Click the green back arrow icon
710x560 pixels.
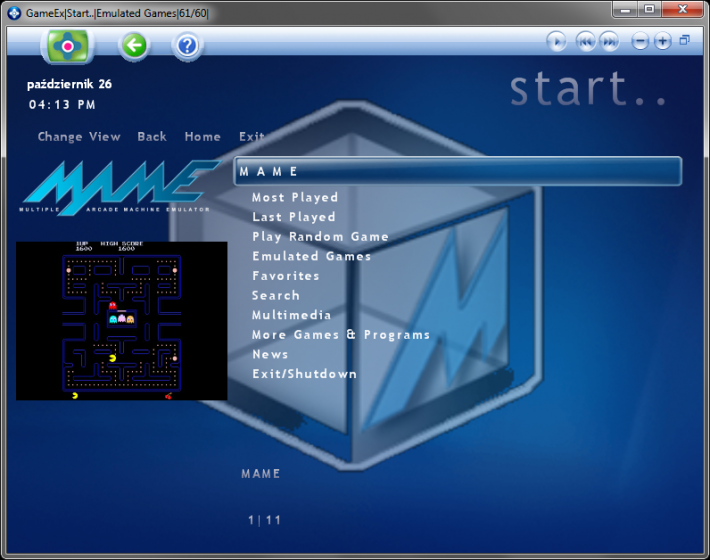(134, 45)
